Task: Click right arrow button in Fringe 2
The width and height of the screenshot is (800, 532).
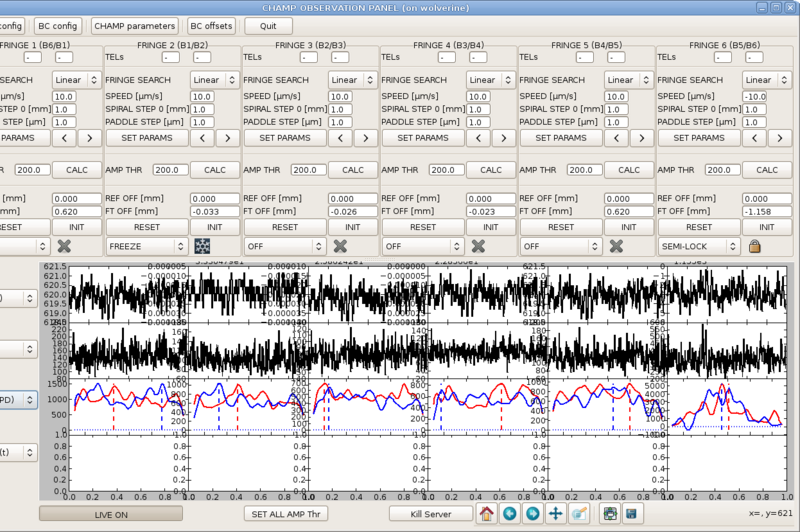Action: click(228, 138)
